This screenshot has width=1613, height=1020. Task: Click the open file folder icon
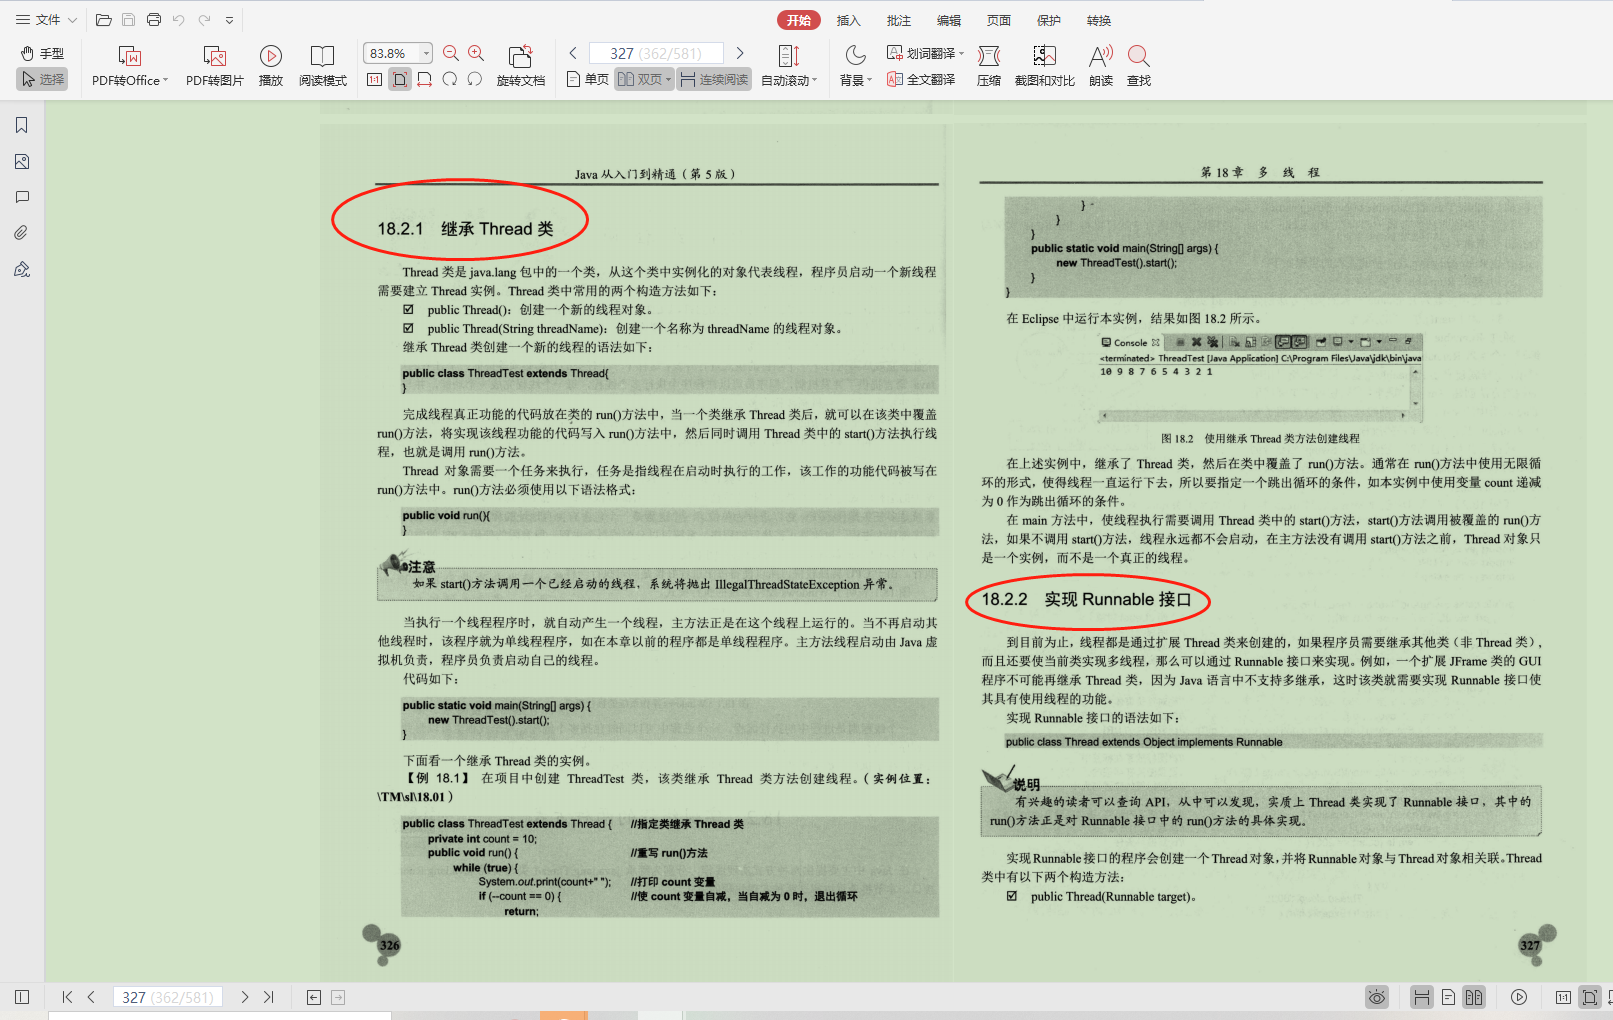pos(103,20)
